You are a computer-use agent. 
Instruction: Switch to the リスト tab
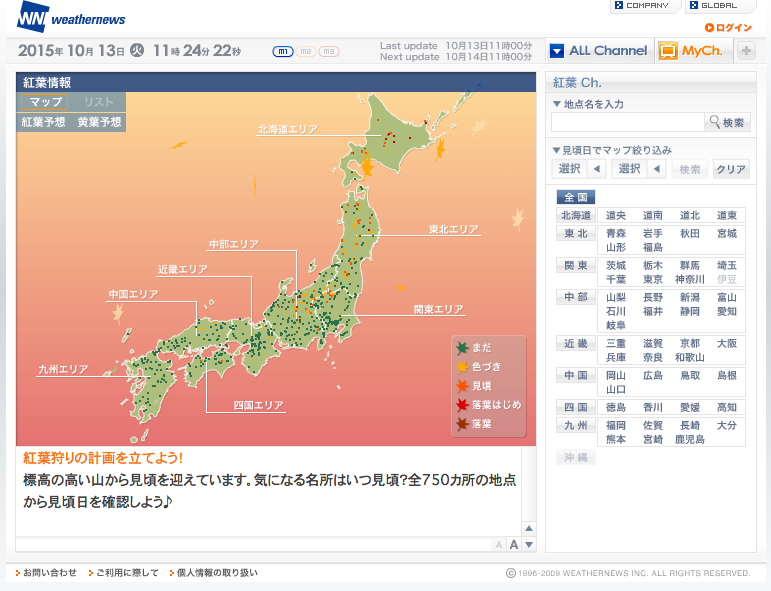click(98, 102)
